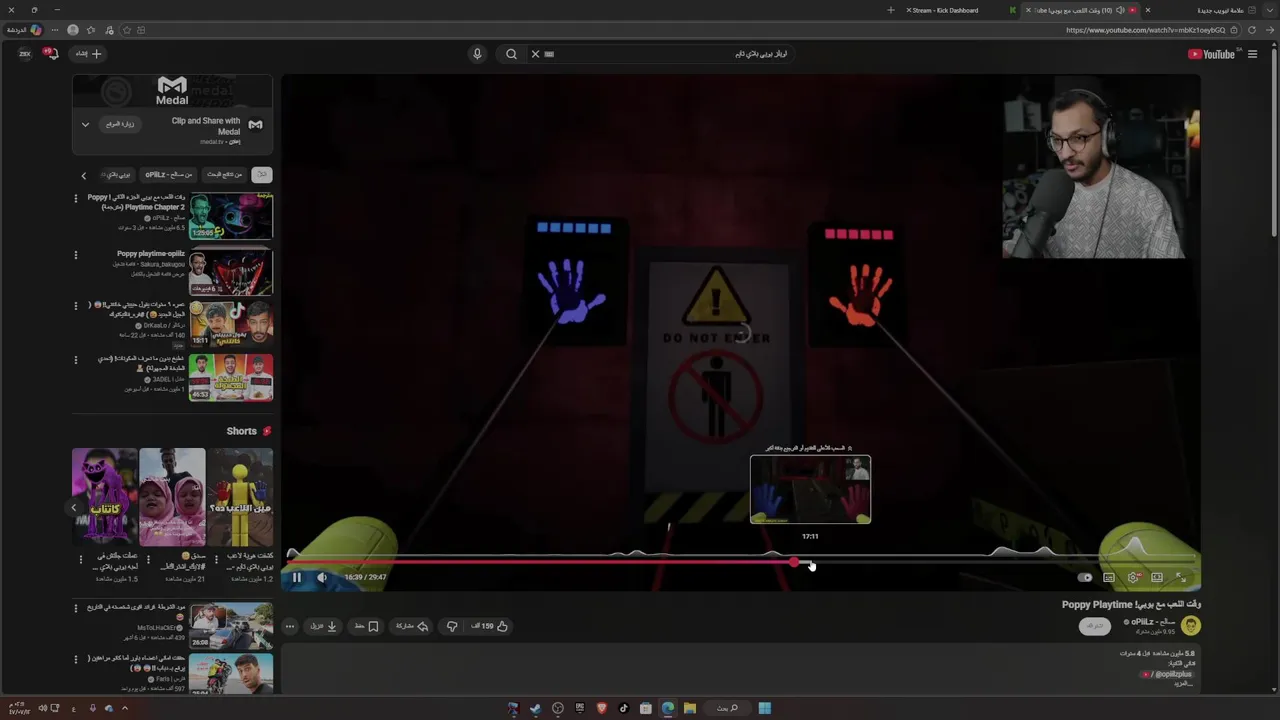The image size is (1280, 720).
Task: Open the browser profile avatar
Action: click(x=73, y=30)
